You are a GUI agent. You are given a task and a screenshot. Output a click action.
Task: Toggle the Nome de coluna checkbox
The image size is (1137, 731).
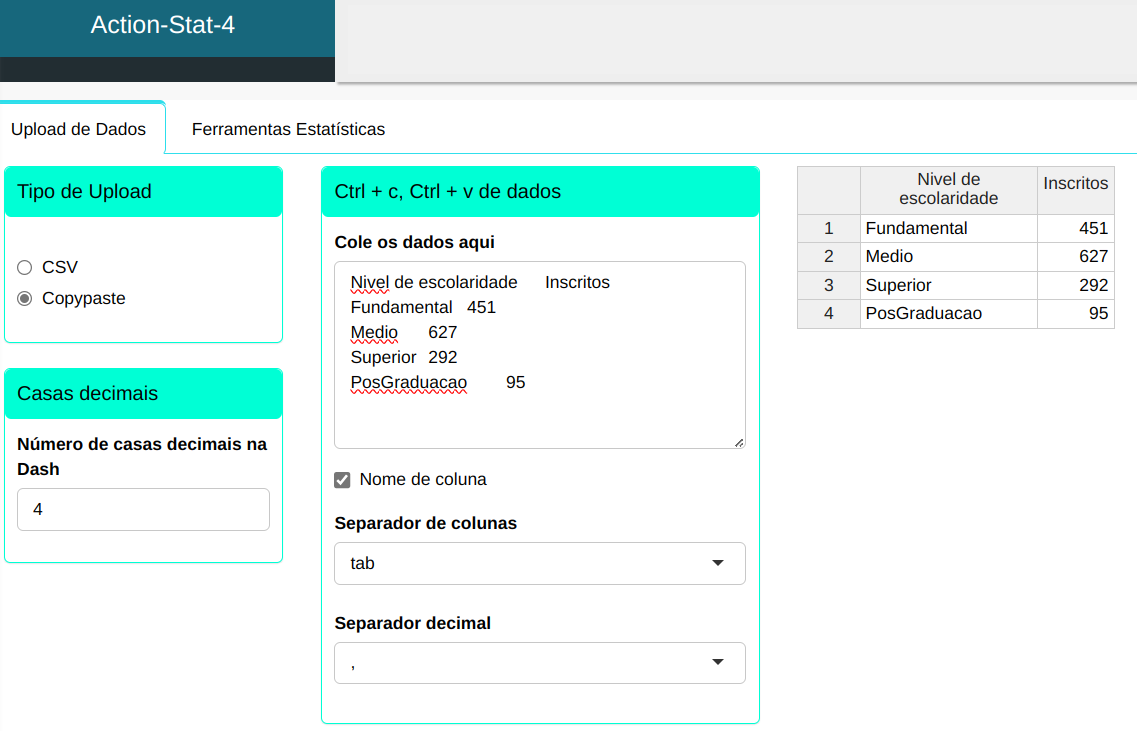tap(342, 480)
